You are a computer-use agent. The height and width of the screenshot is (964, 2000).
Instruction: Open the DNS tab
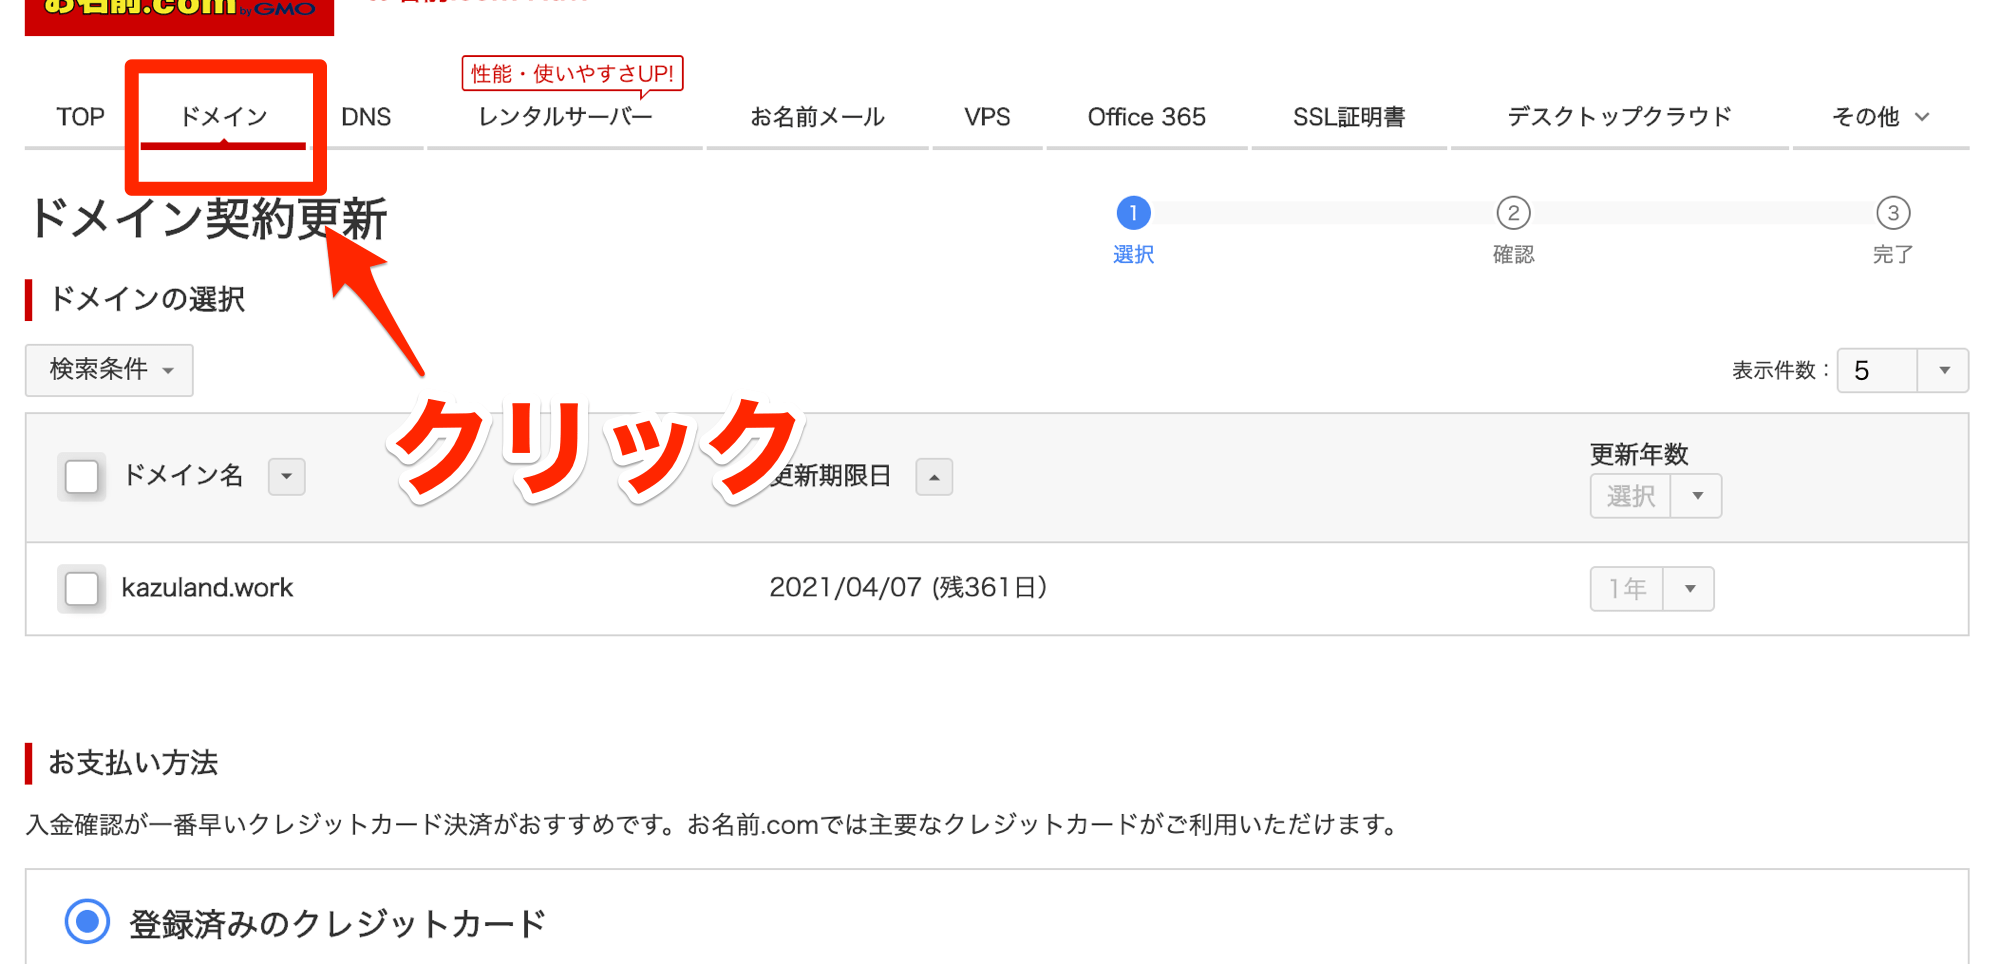366,116
